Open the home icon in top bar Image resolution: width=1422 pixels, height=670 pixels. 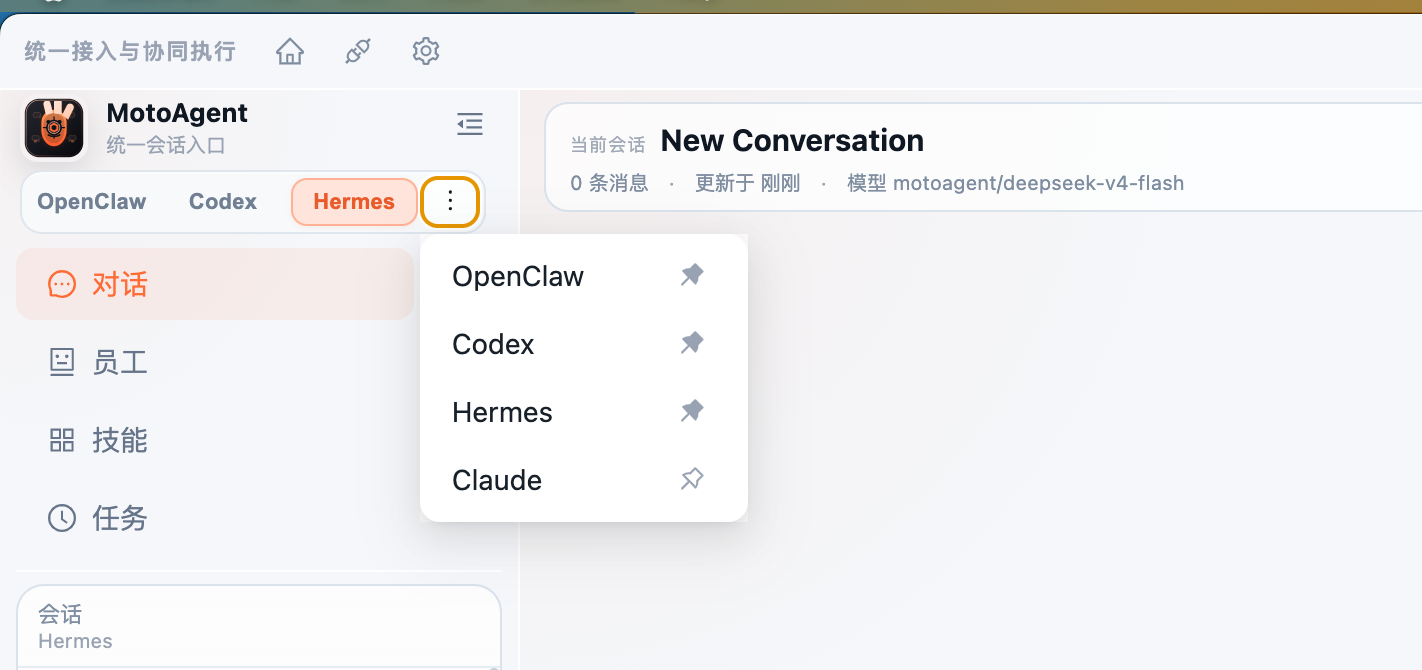point(290,51)
